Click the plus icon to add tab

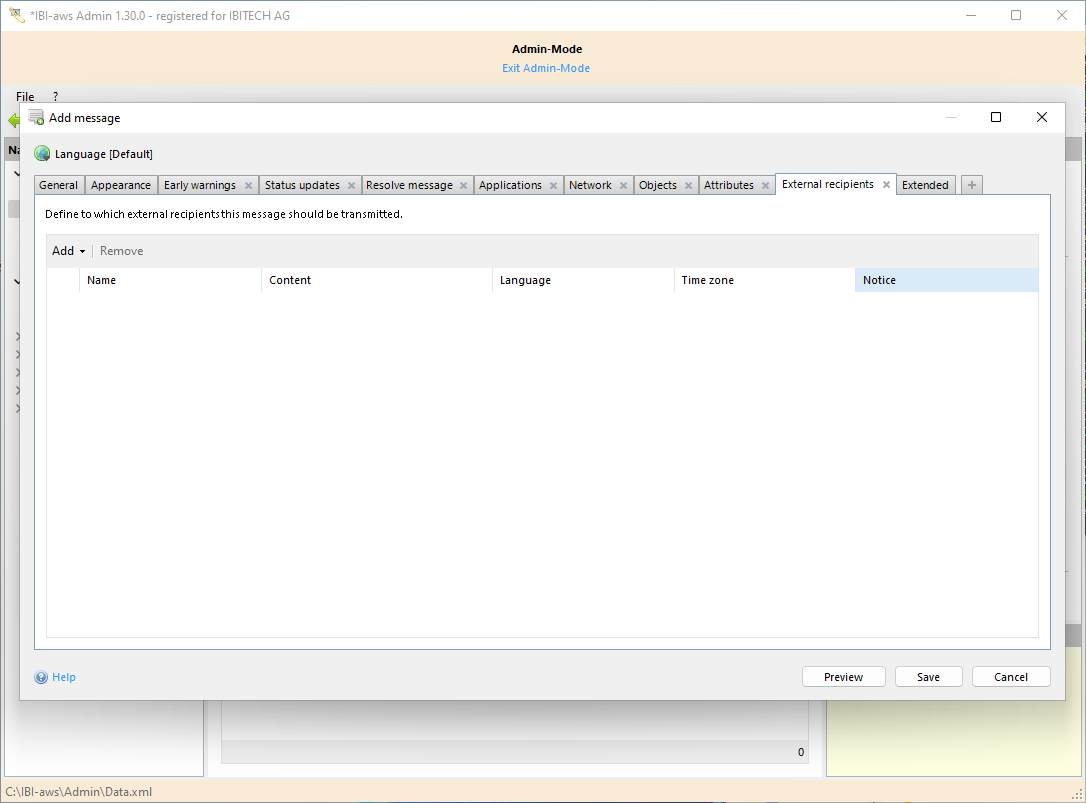tap(972, 185)
